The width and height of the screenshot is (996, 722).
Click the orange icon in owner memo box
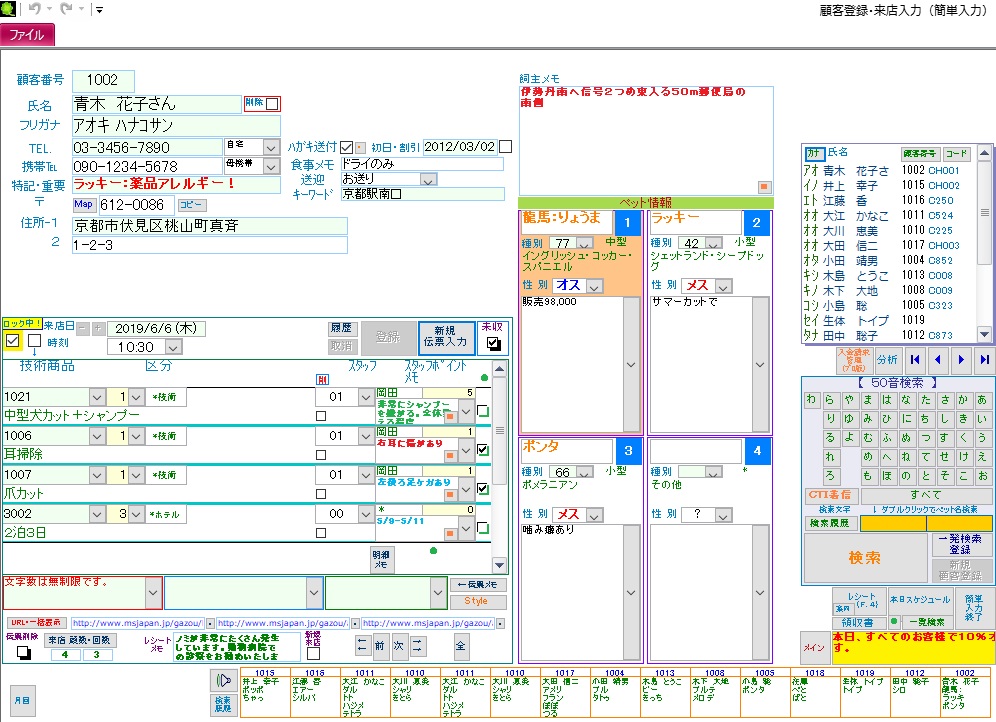(765, 187)
